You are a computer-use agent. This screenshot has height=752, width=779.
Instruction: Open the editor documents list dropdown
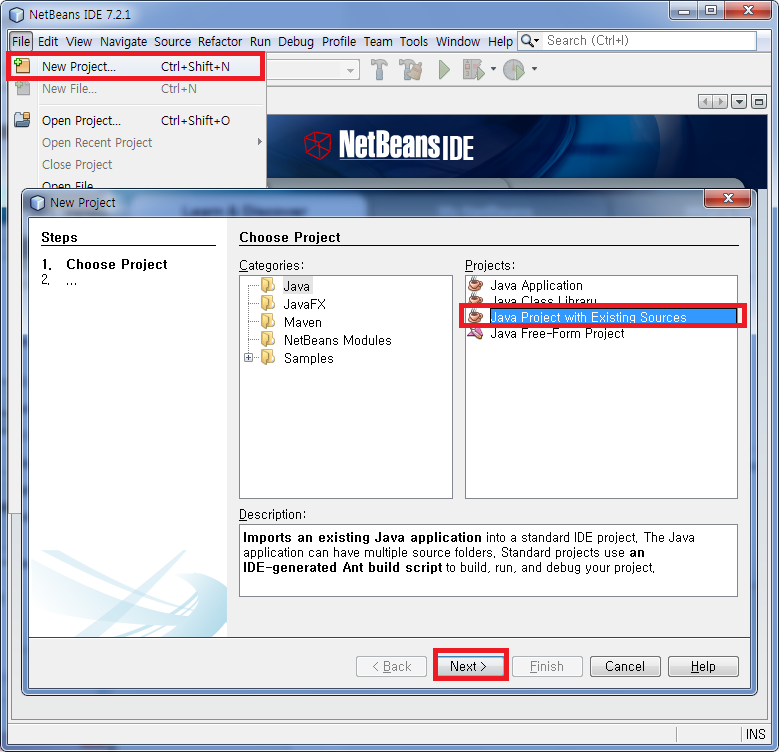pos(739,102)
